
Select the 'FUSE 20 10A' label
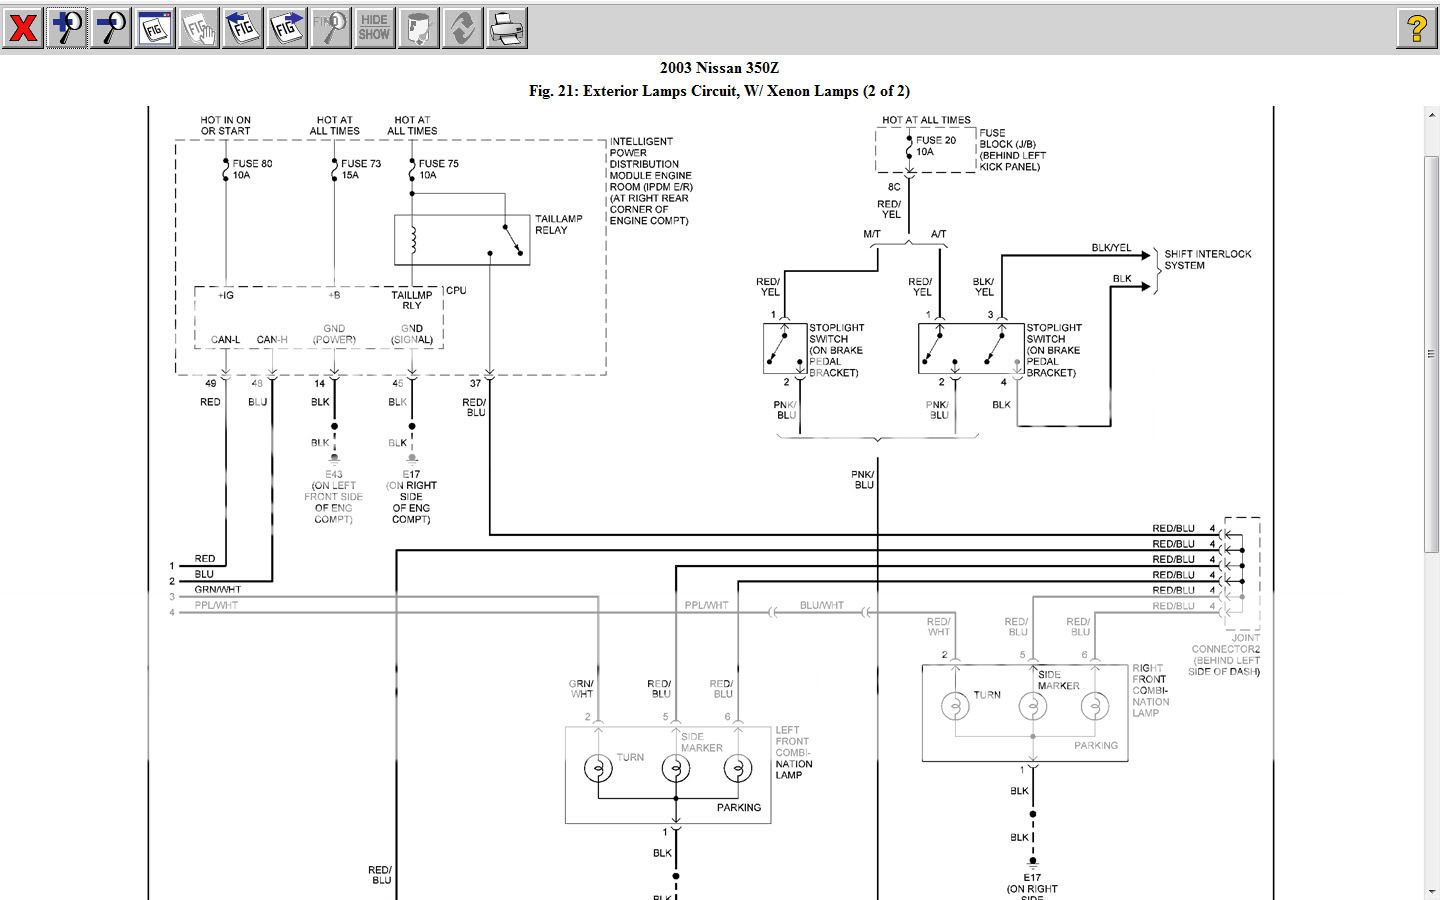coord(936,146)
